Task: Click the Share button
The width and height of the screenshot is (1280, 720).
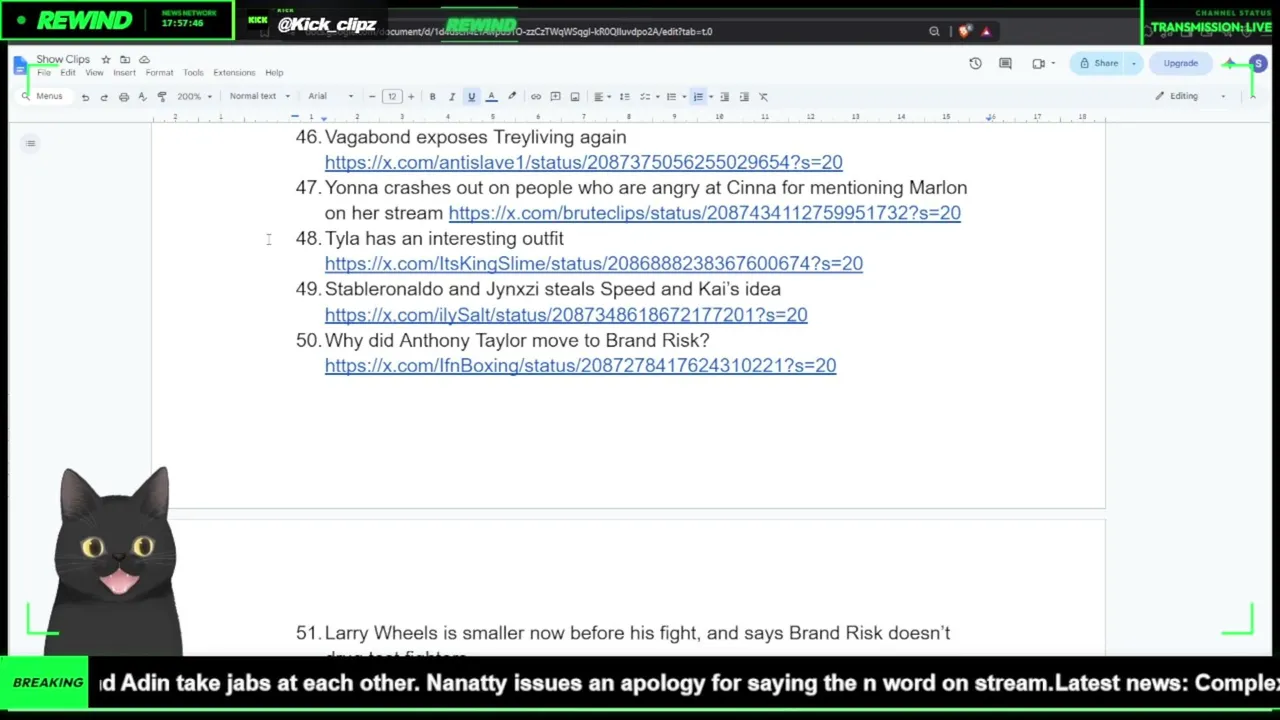Action: point(1098,64)
